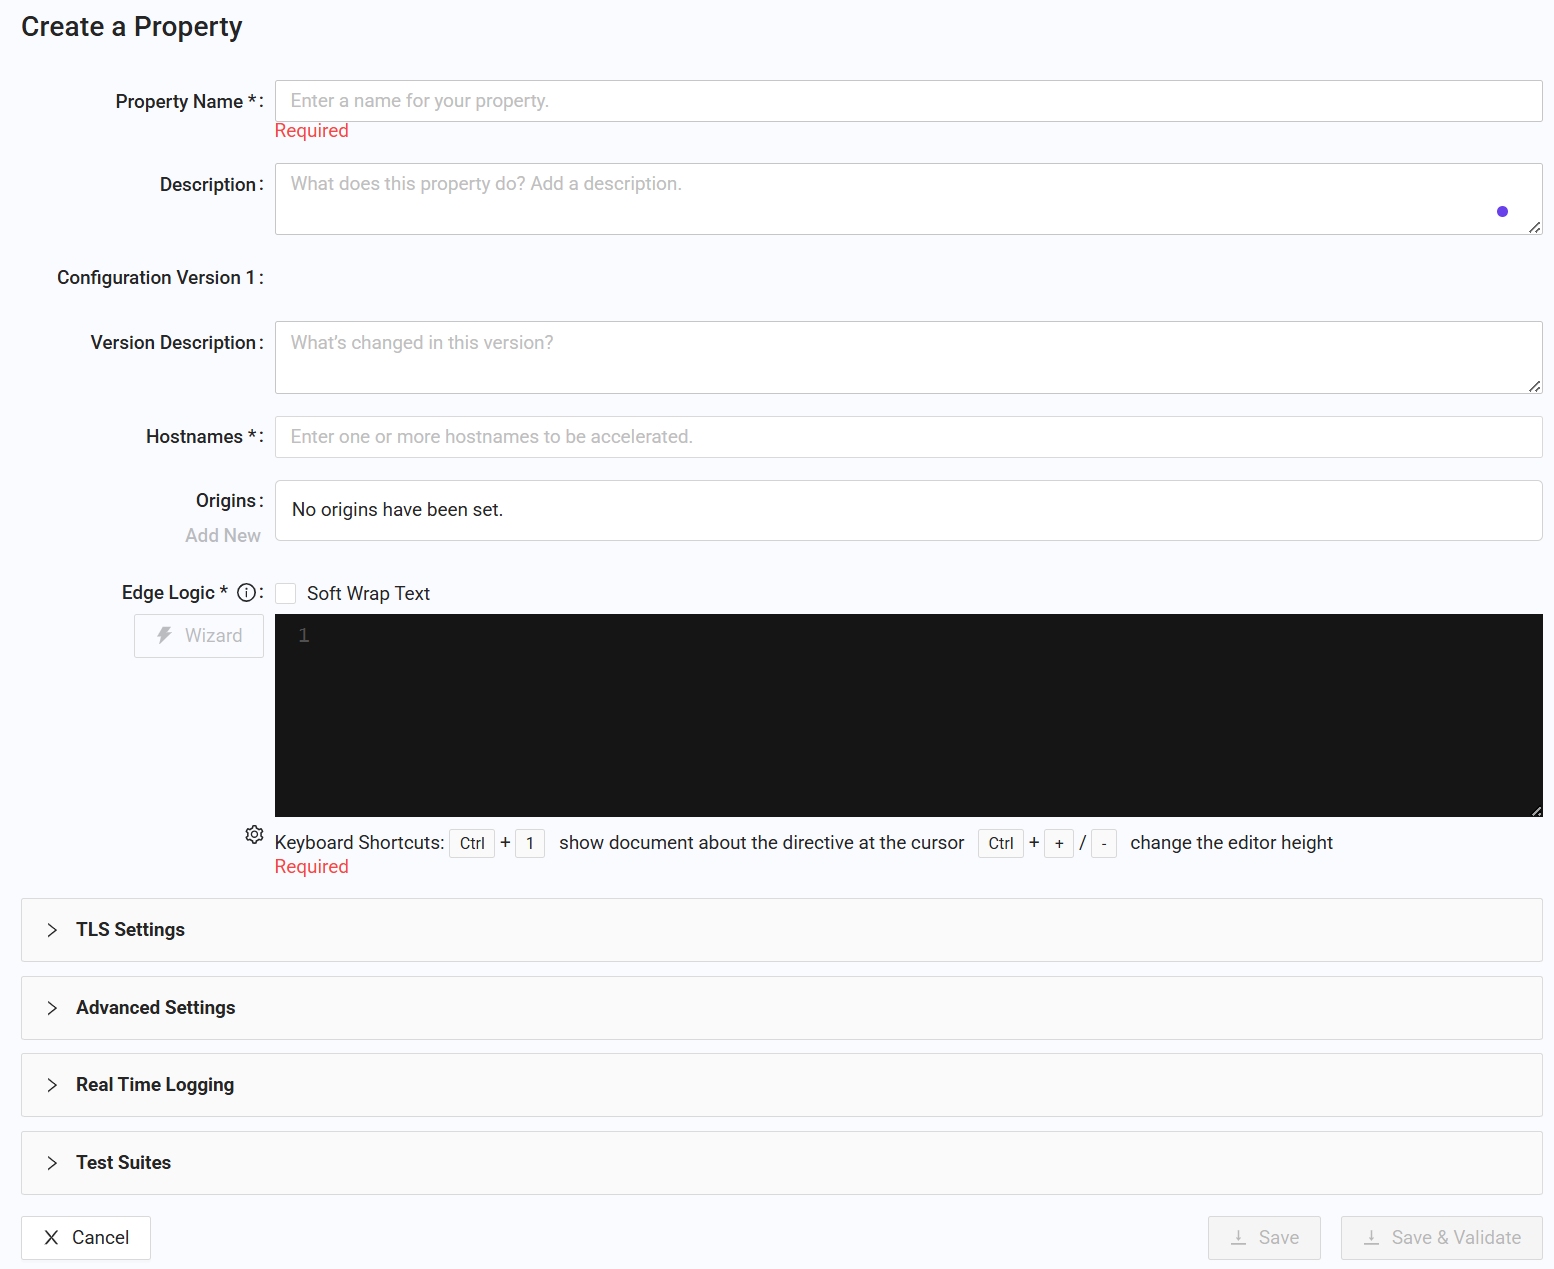Image resolution: width=1554 pixels, height=1269 pixels.
Task: Open the Real Time Logging section
Action: (x=154, y=1085)
